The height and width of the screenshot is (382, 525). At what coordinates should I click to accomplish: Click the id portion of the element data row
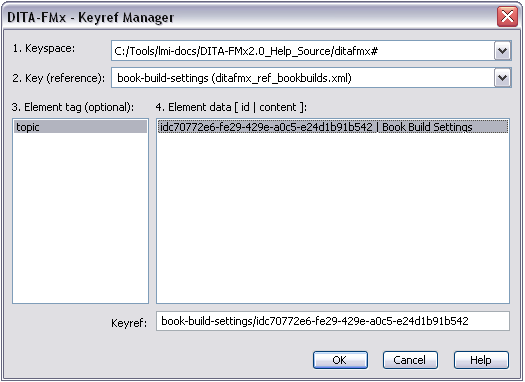point(266,127)
